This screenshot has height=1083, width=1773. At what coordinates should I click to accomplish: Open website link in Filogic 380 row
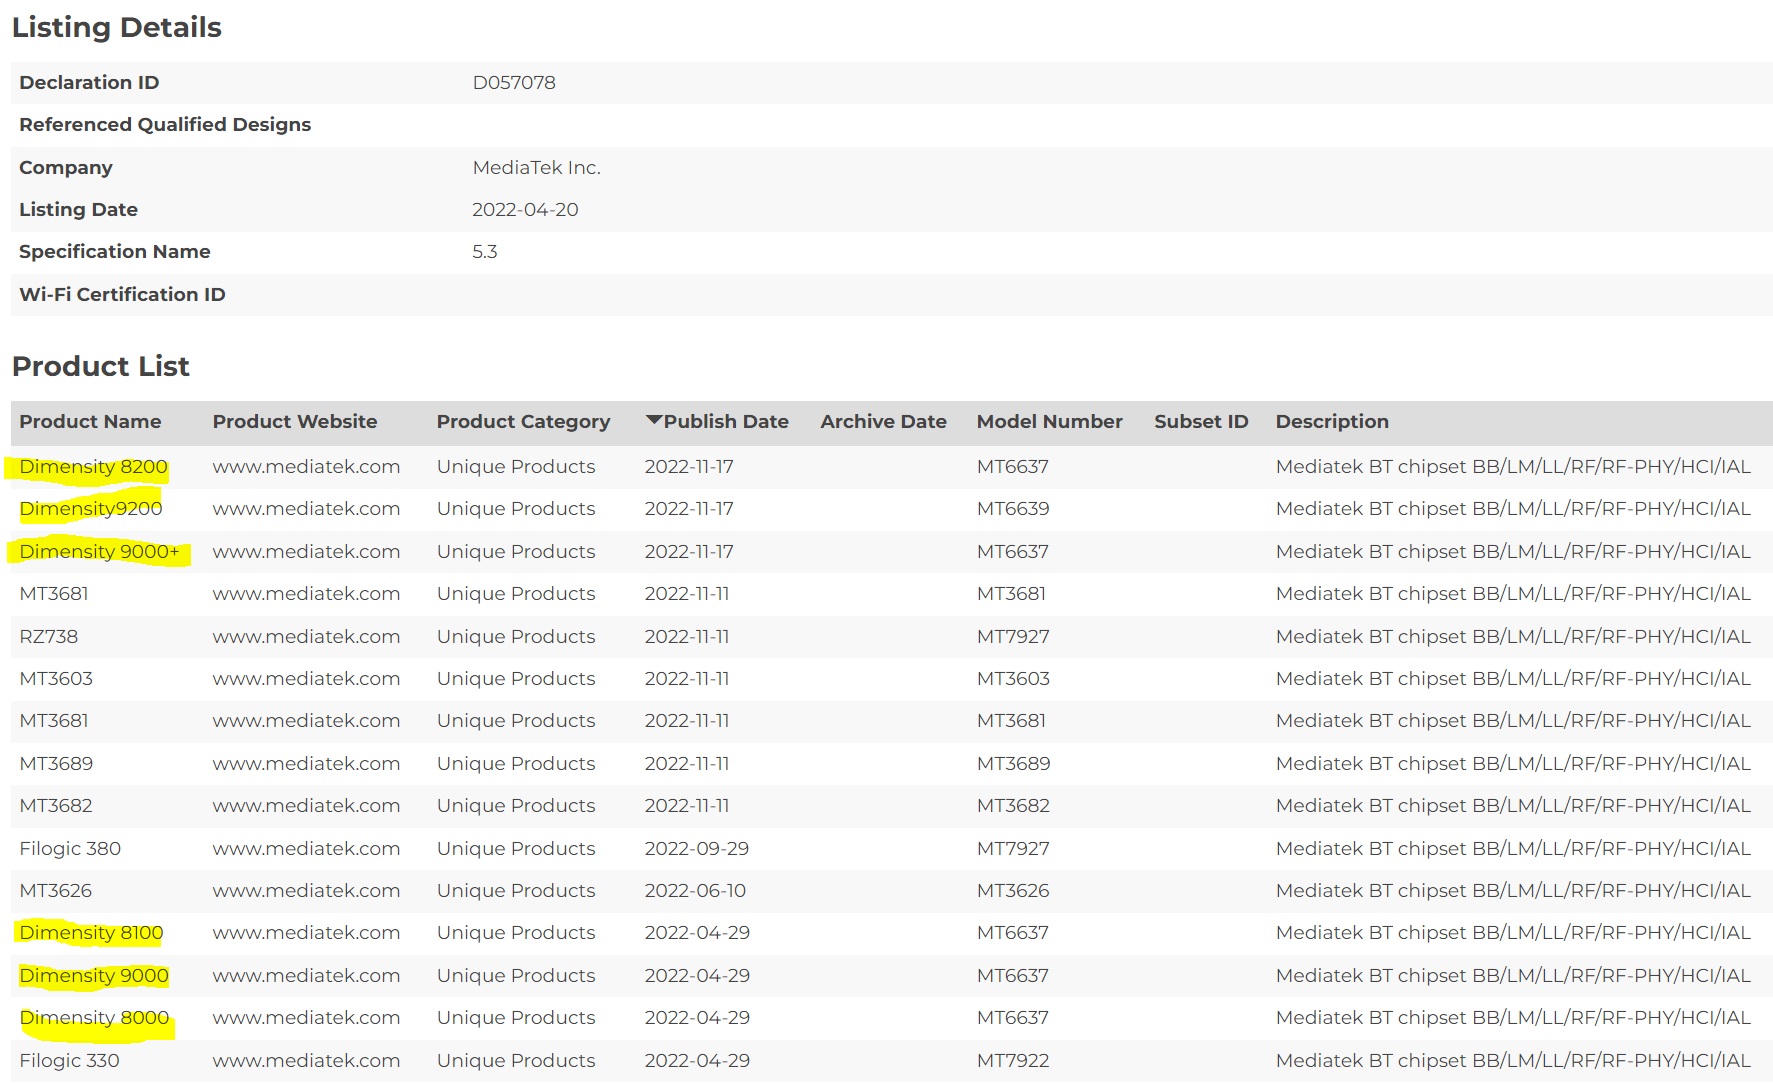tap(306, 849)
